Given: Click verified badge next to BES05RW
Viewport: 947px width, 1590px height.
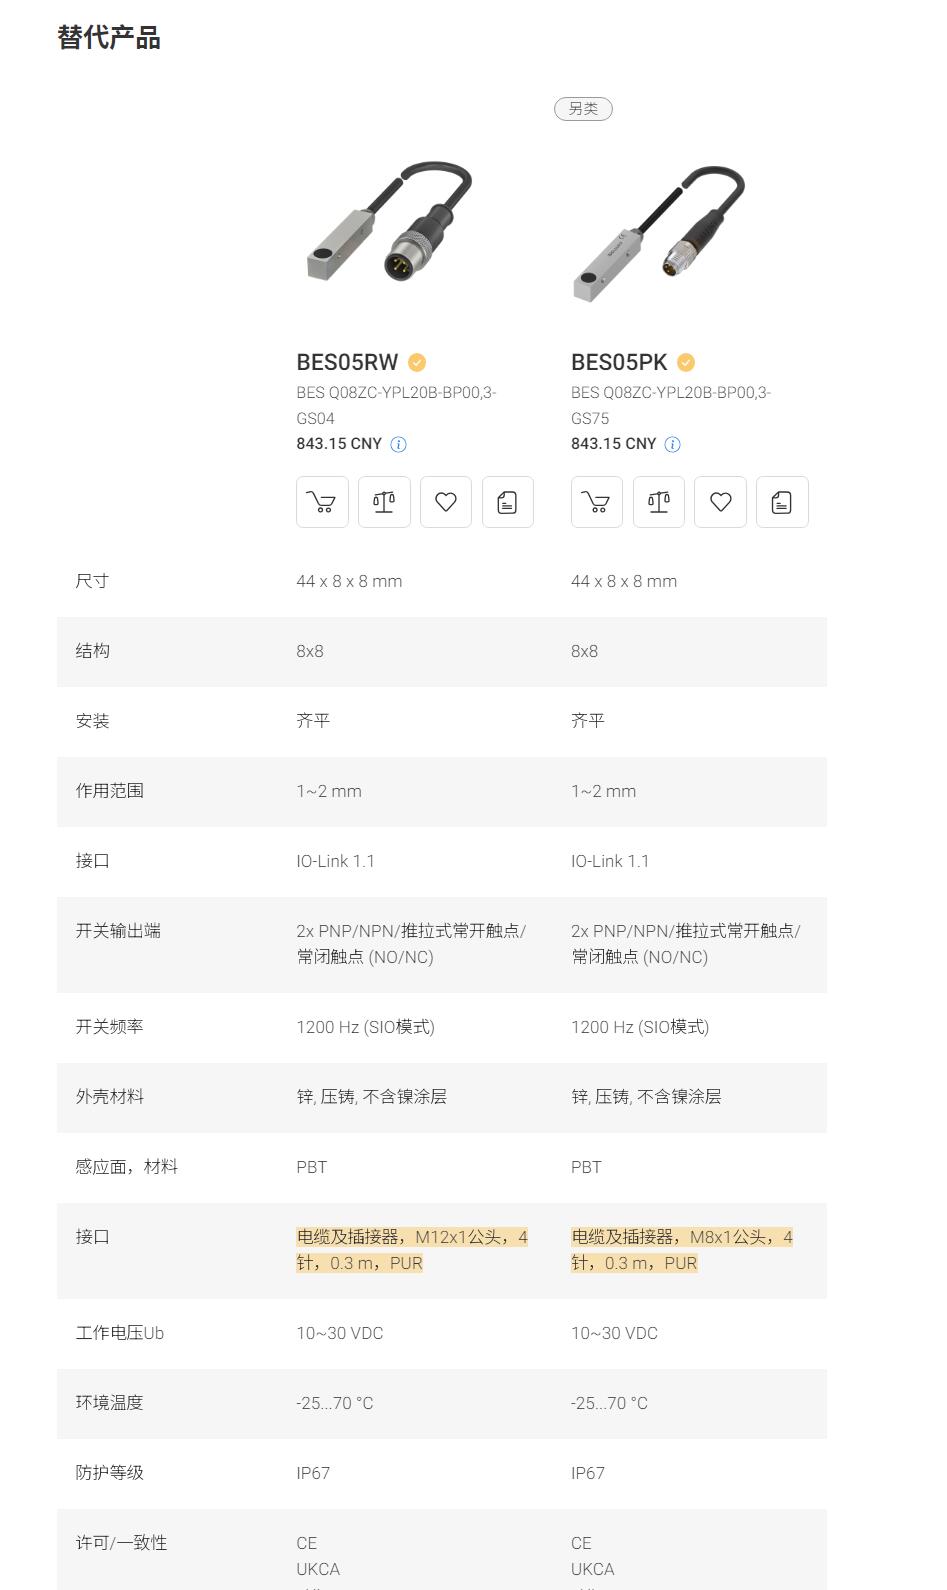Looking at the screenshot, I should tap(417, 362).
